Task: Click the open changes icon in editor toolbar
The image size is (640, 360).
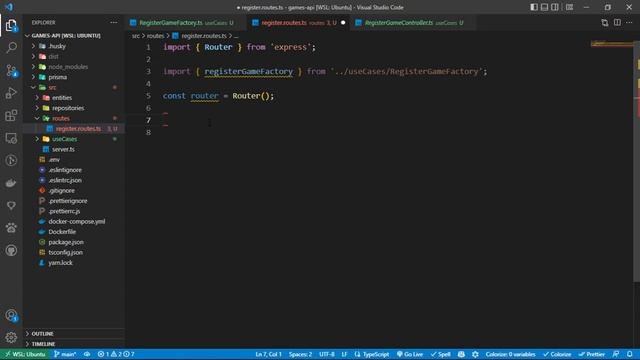Action: (x=604, y=23)
